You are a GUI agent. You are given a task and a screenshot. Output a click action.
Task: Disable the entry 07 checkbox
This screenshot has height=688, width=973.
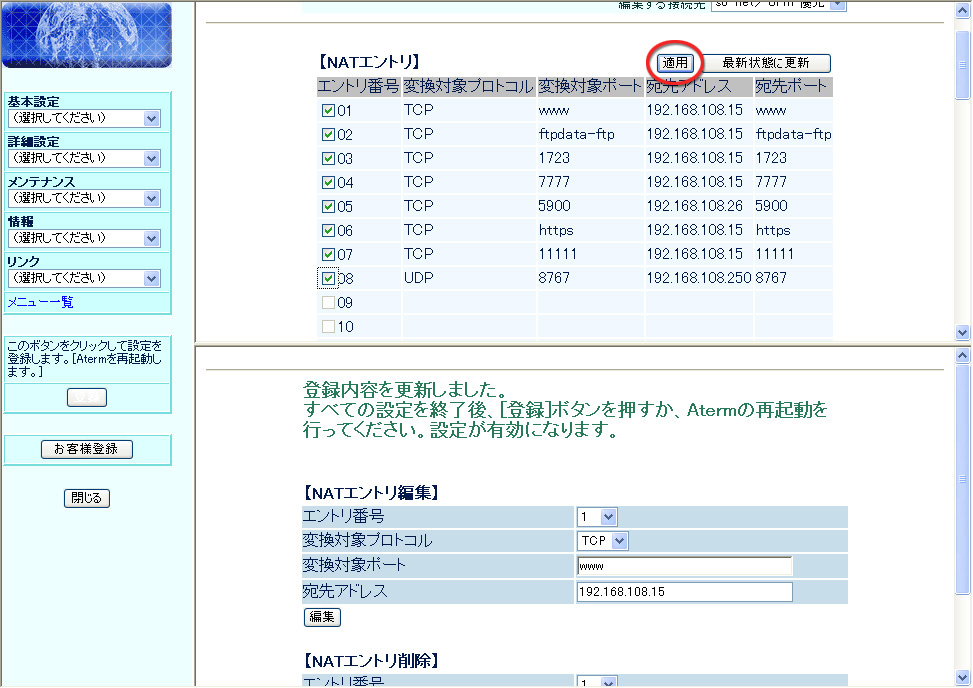pos(328,254)
